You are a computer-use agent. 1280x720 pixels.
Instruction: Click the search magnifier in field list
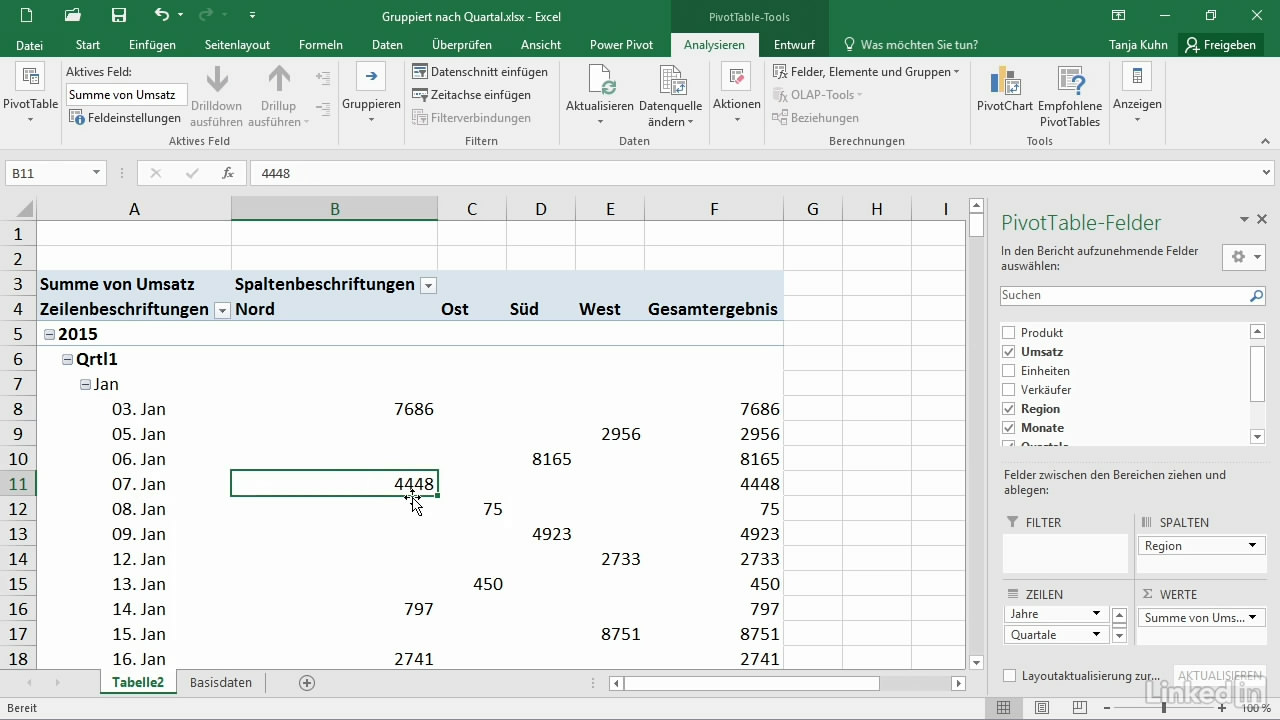1256,296
